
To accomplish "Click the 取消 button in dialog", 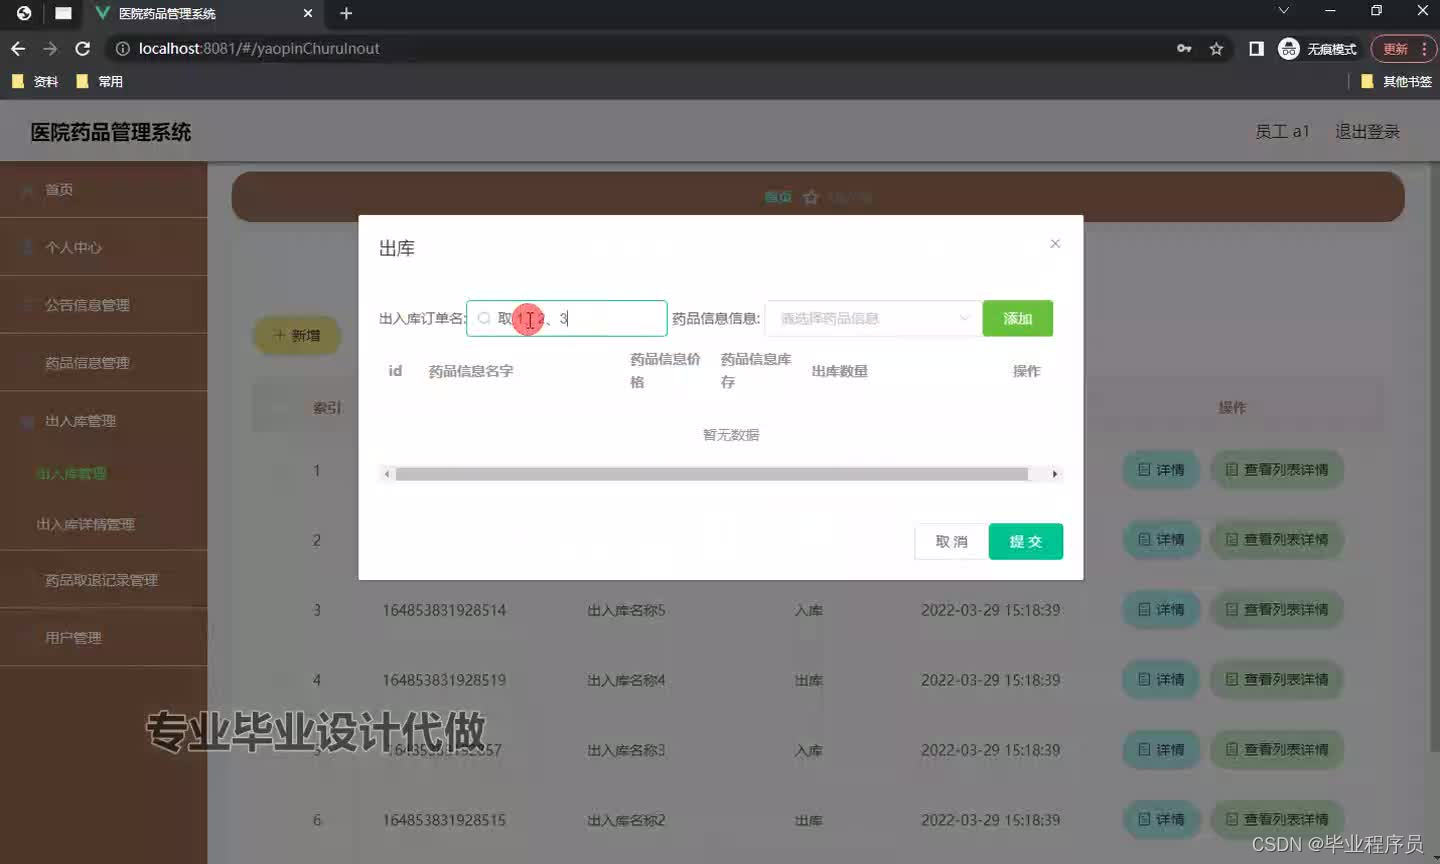I will click(951, 541).
